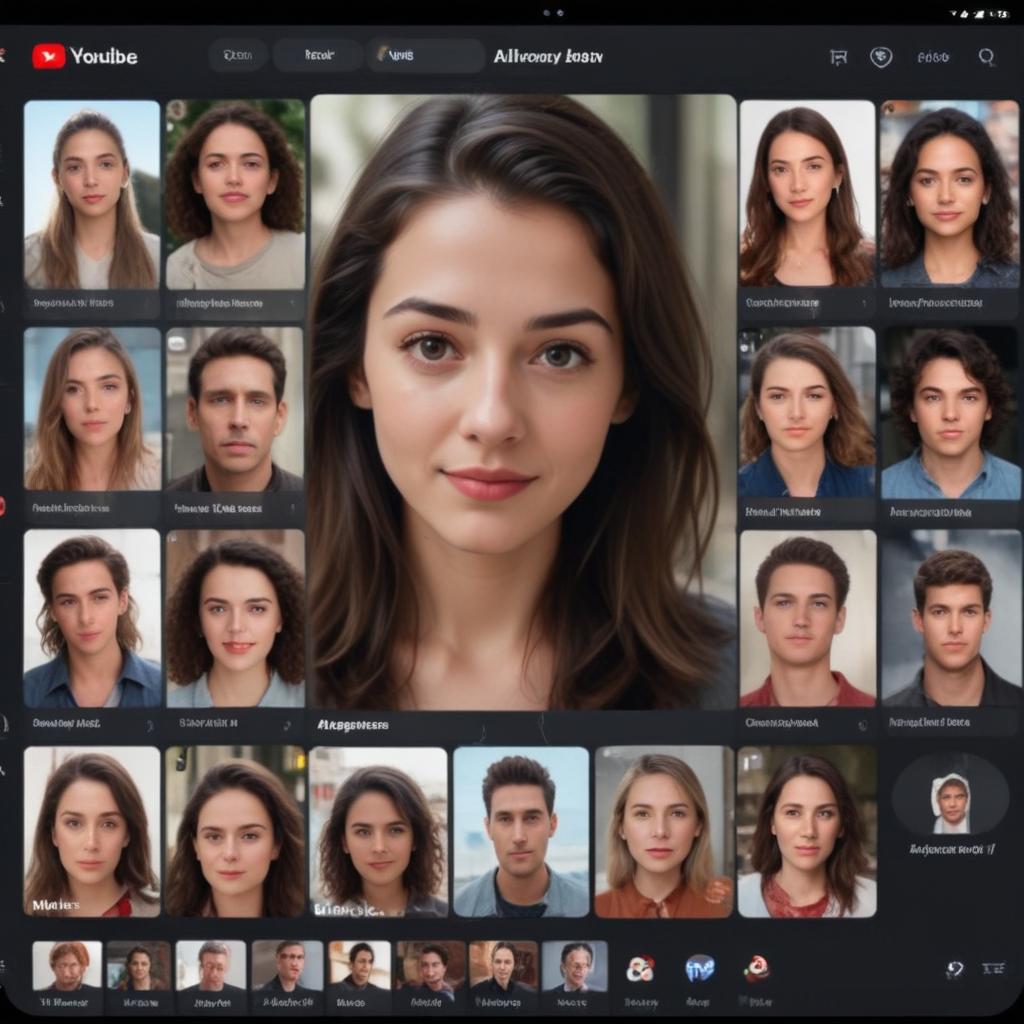Viewport: 1024px width, 1024px height.
Task: Click the blue circular TV channel icon
Action: point(699,968)
